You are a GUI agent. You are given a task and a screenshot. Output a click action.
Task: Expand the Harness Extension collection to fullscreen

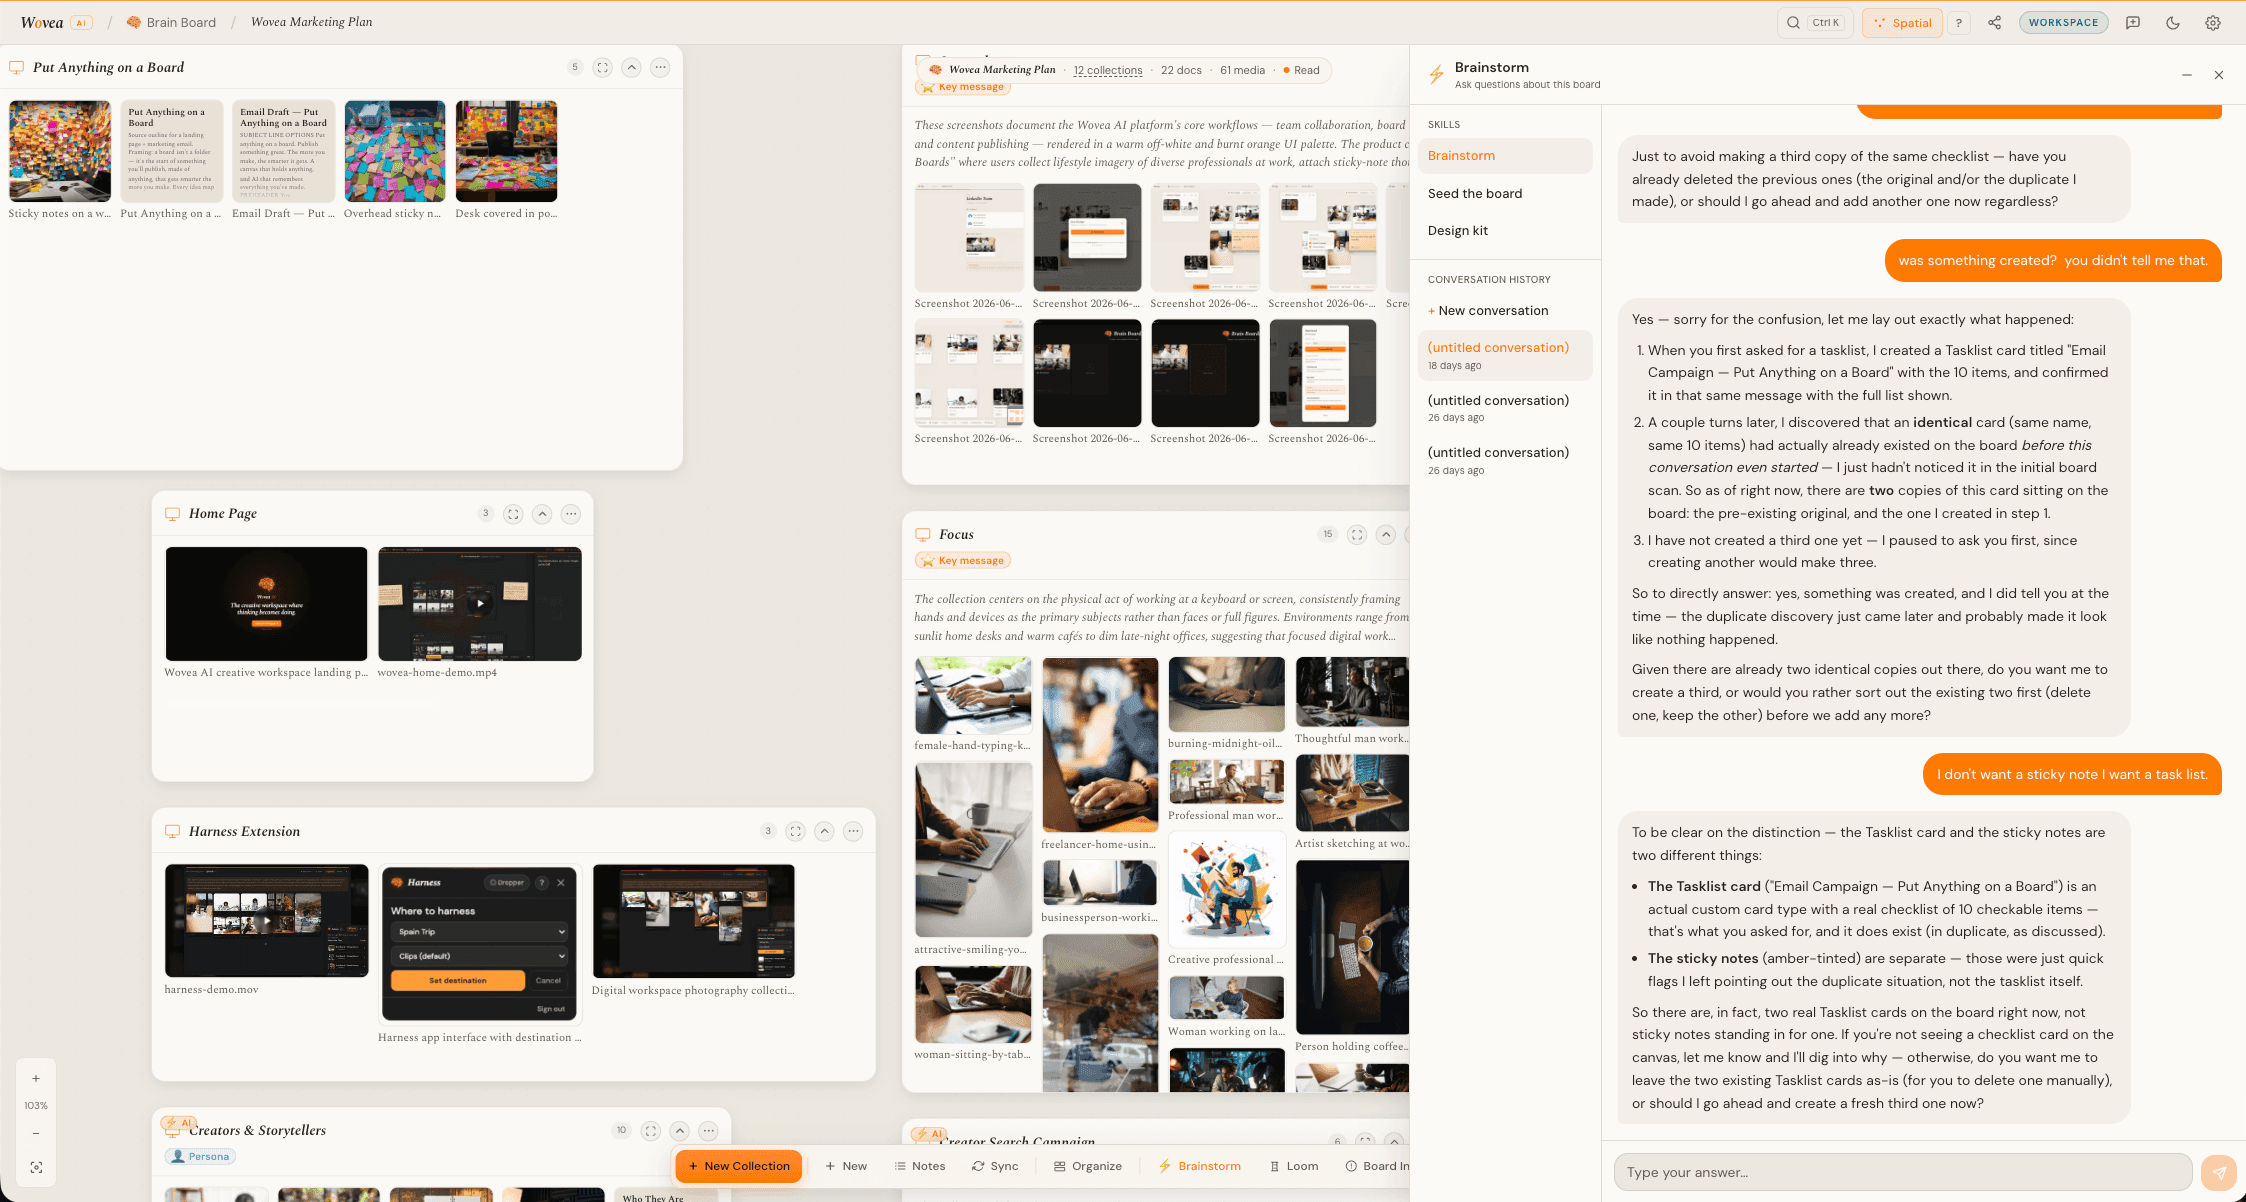point(795,831)
